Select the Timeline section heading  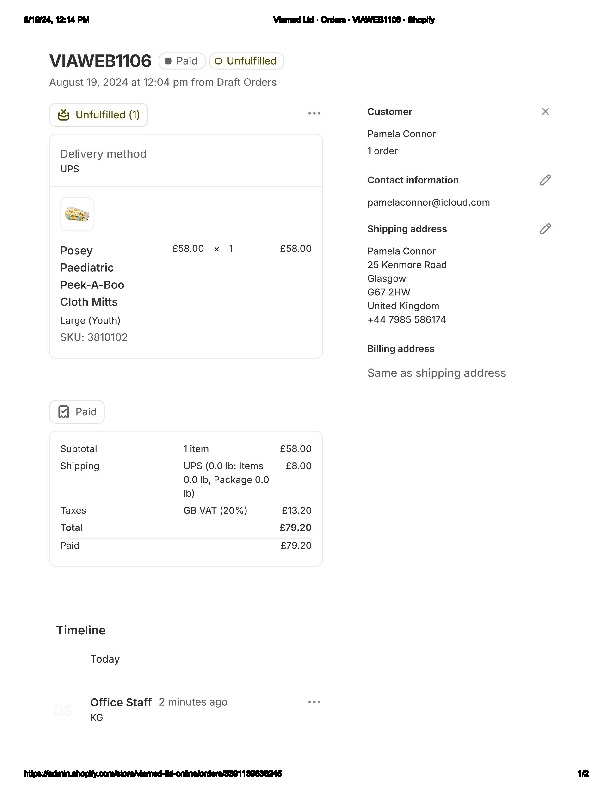coord(80,630)
